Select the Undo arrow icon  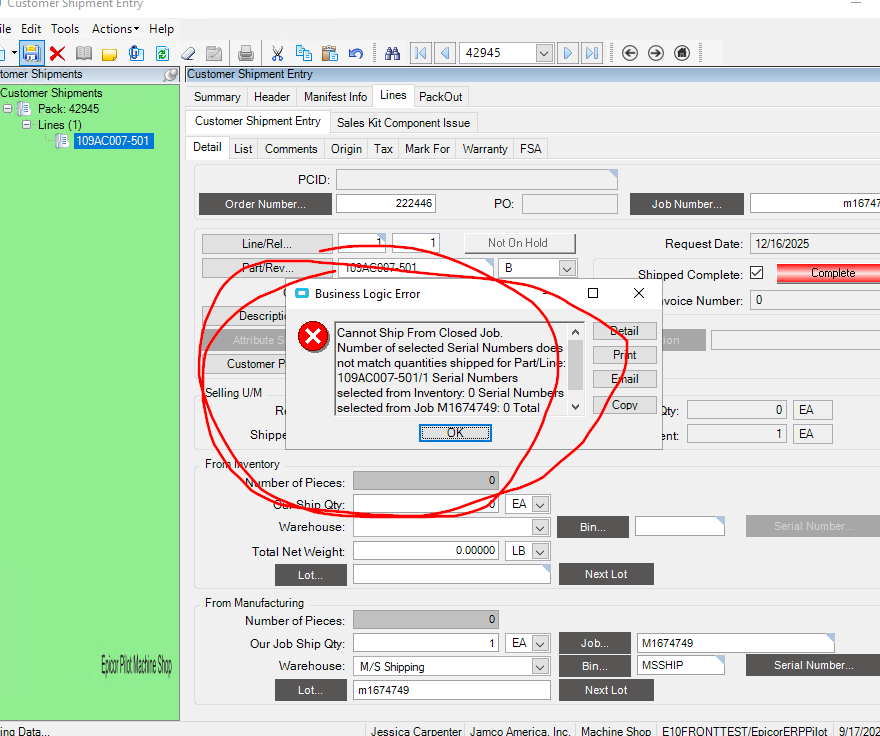pos(355,53)
